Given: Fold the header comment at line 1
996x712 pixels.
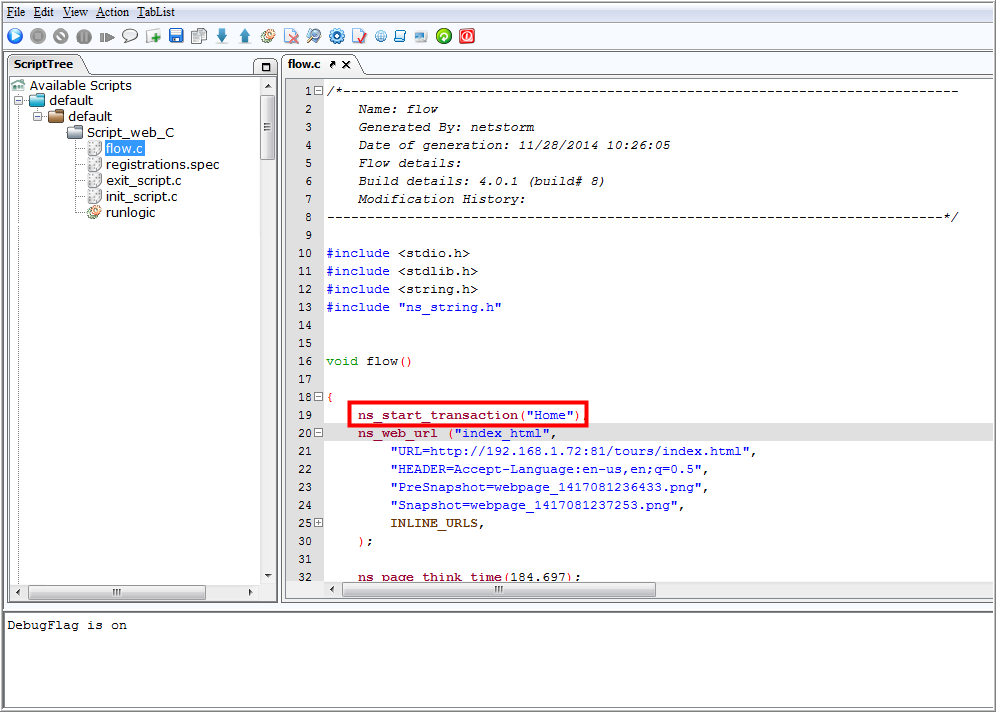Looking at the screenshot, I should click(319, 91).
